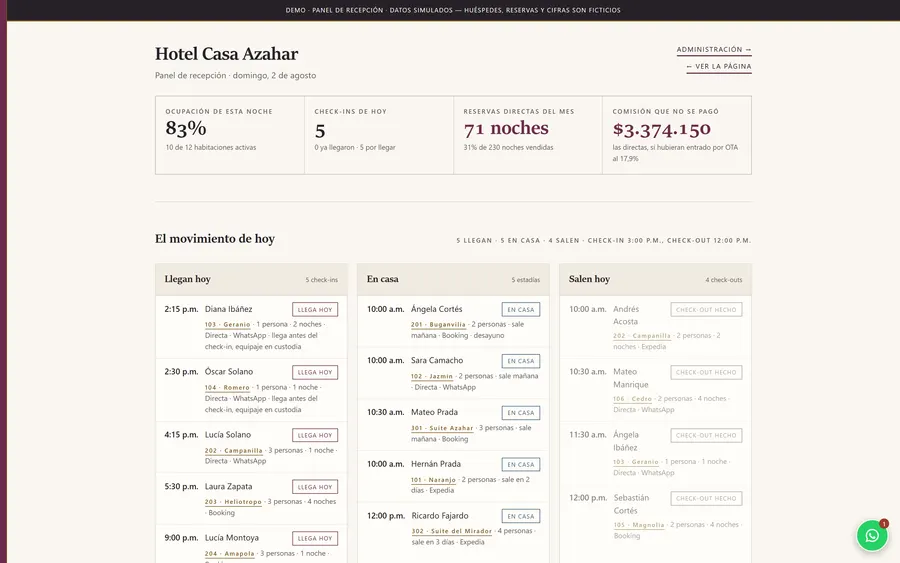Click Check-out hecho for Ángela Ibáñez
Viewport: 900px width, 563px height.
pos(706,436)
